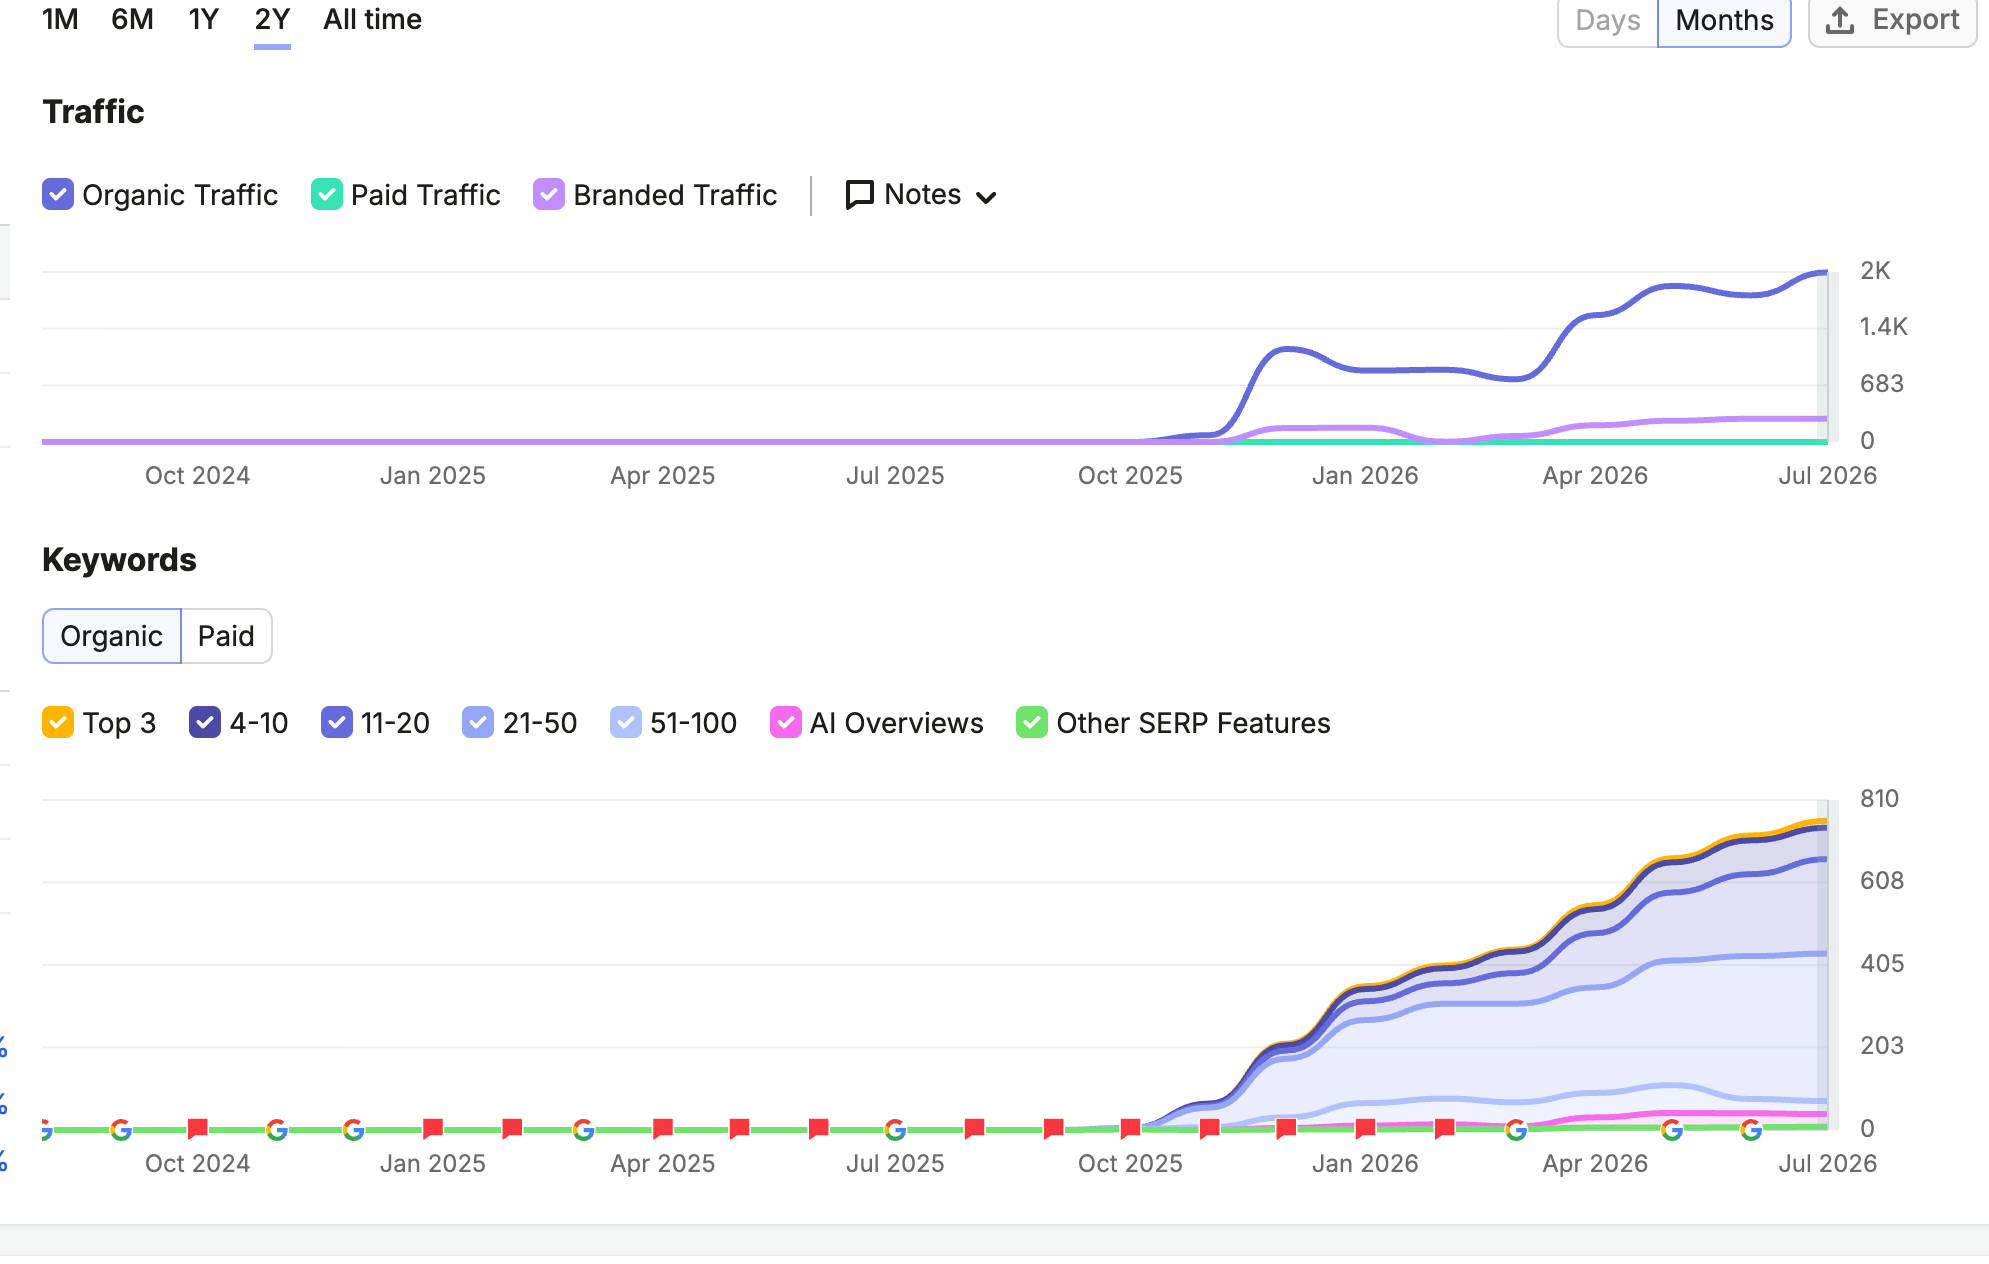
Task: Click the Export upload arrow icon
Action: coord(1840,20)
